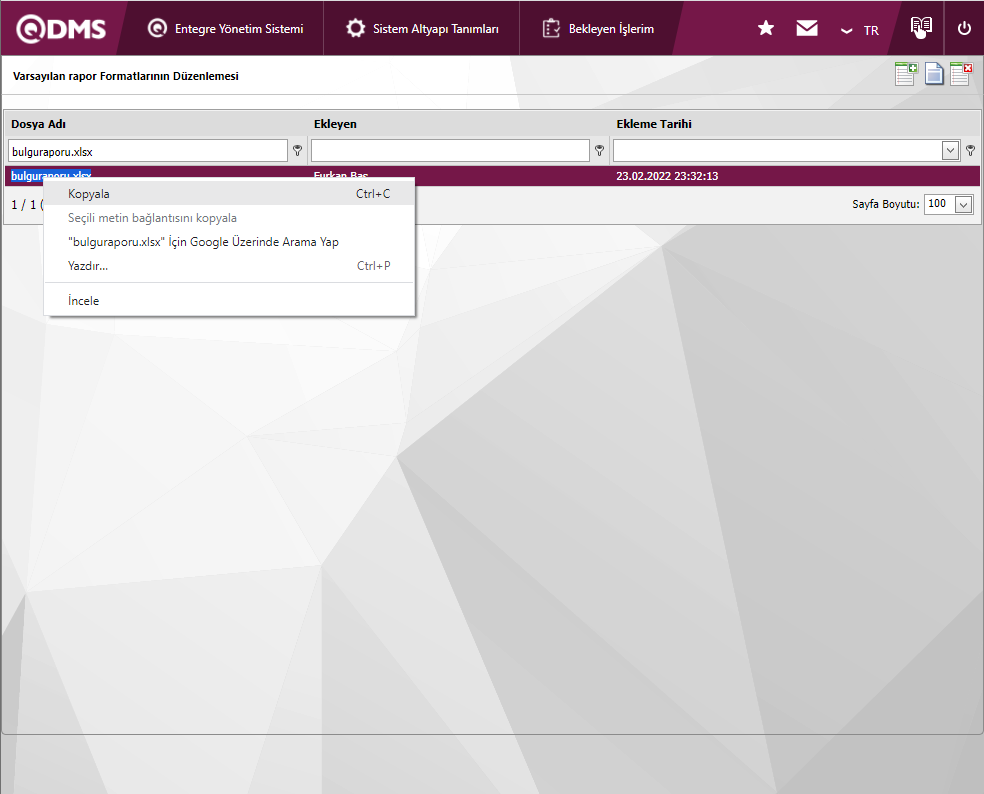Delete report format icon
984x794 pixels.
[x=961, y=74]
